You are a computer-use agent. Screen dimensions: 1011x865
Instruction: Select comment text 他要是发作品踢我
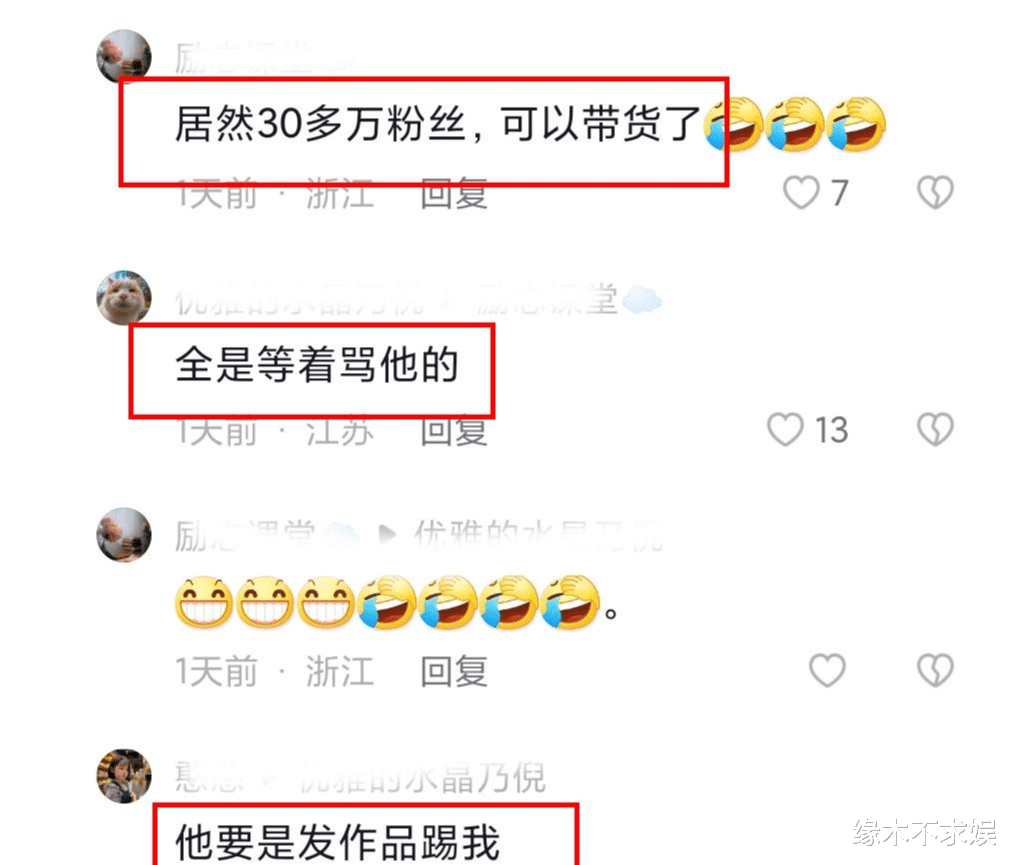coord(337,842)
